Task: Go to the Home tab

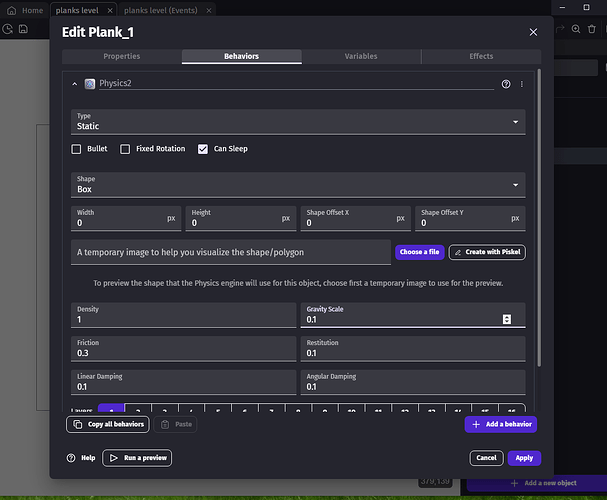Action: (x=25, y=10)
